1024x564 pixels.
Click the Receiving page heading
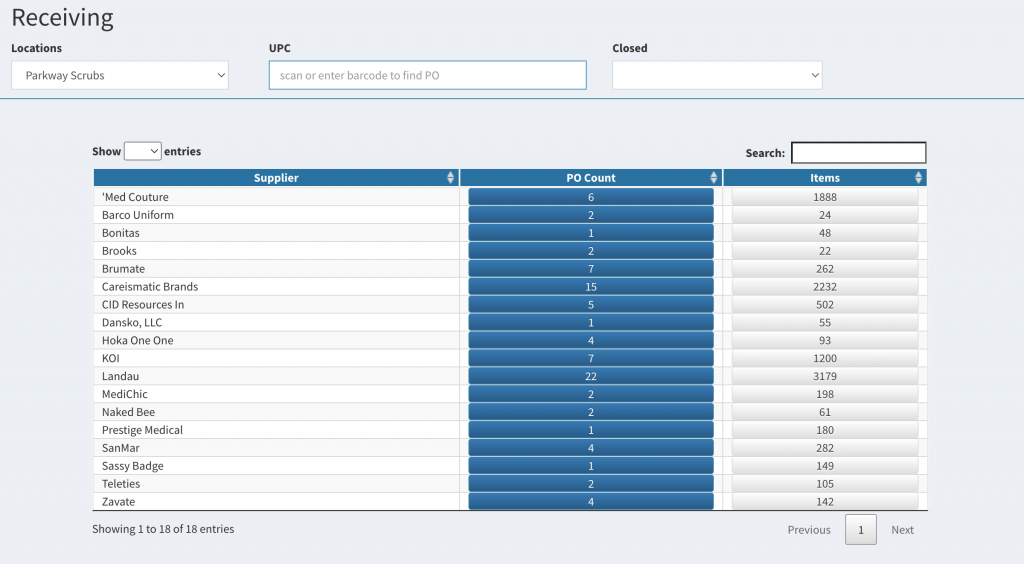coord(62,18)
